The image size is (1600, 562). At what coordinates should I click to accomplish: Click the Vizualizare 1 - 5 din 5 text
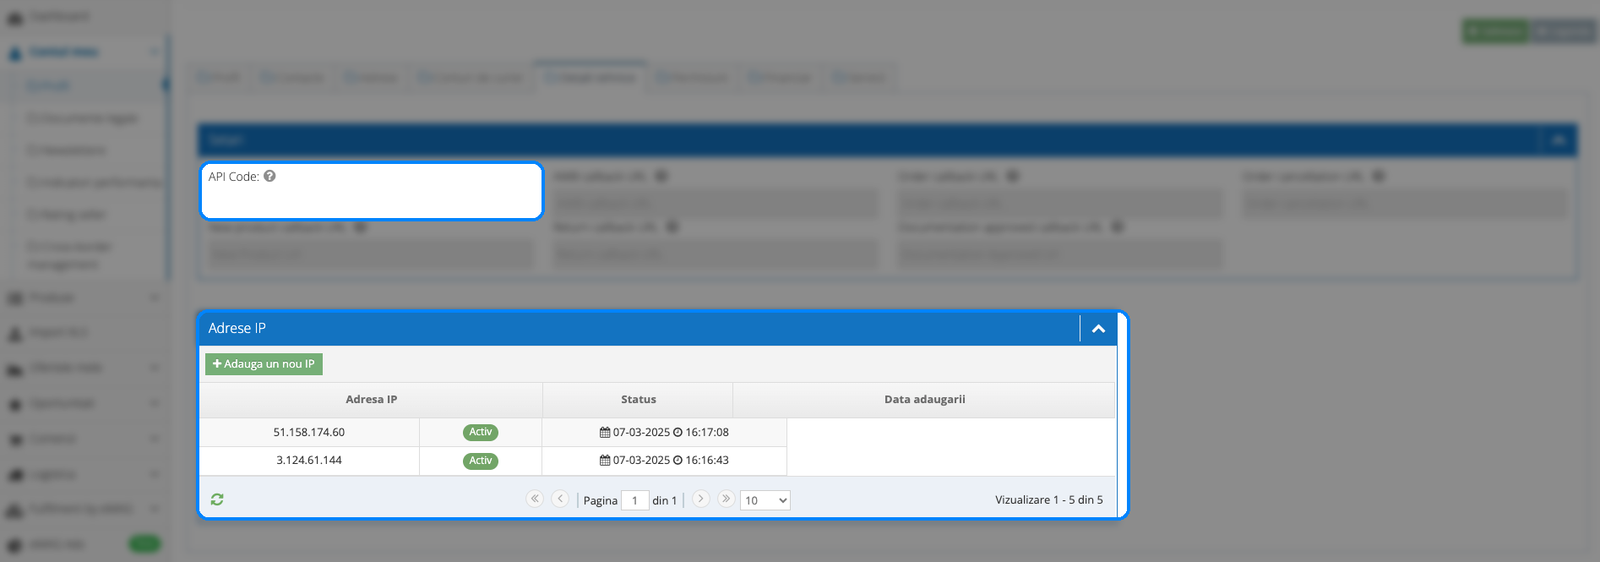(1049, 500)
